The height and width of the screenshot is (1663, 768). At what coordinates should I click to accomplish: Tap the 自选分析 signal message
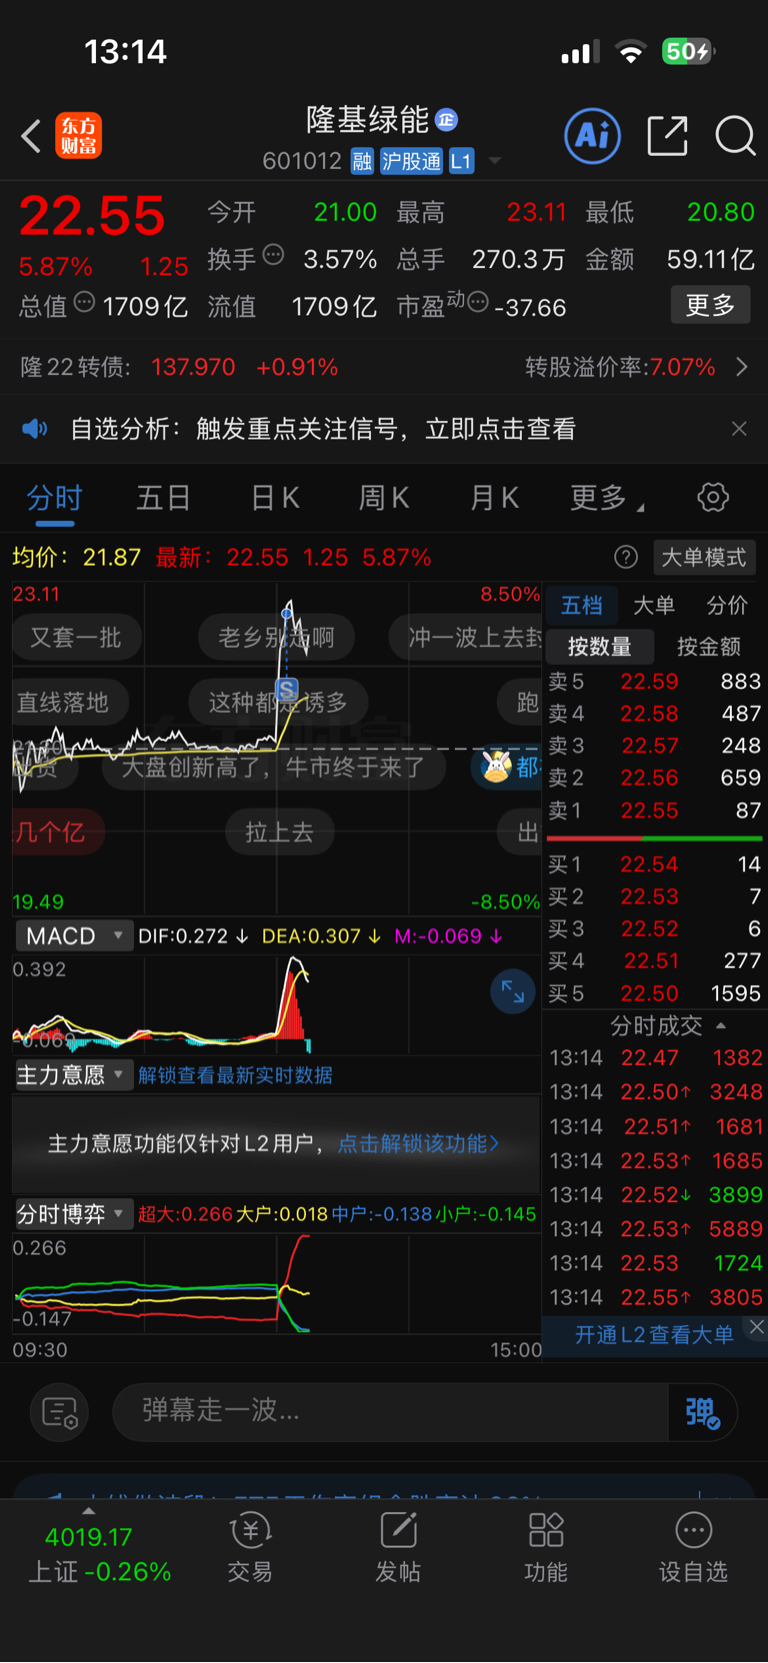(x=323, y=429)
